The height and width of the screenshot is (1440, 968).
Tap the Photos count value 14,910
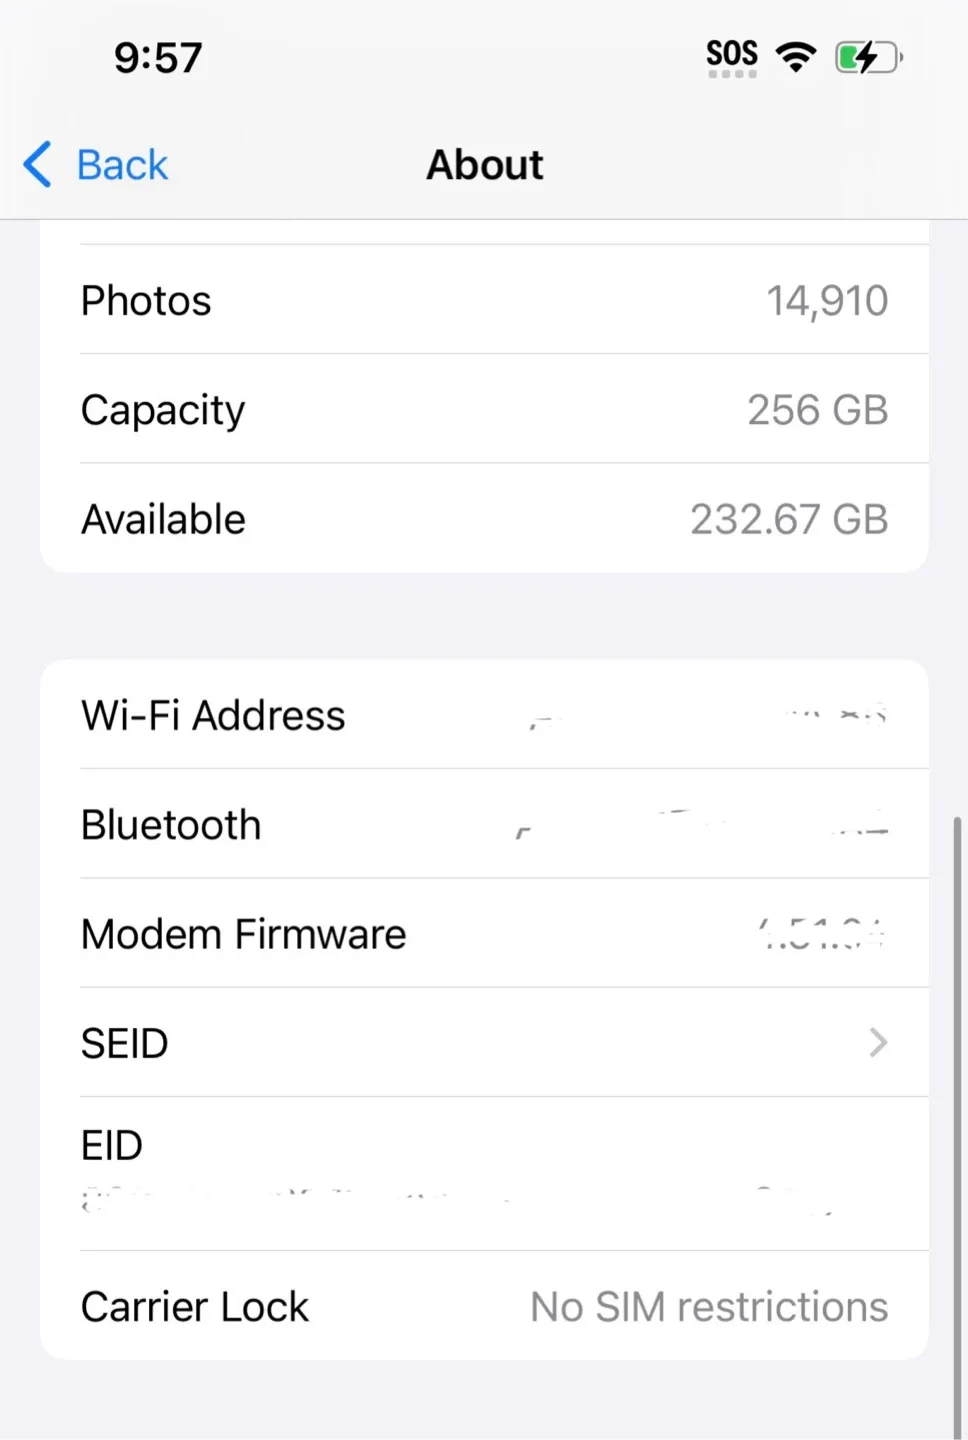(827, 300)
